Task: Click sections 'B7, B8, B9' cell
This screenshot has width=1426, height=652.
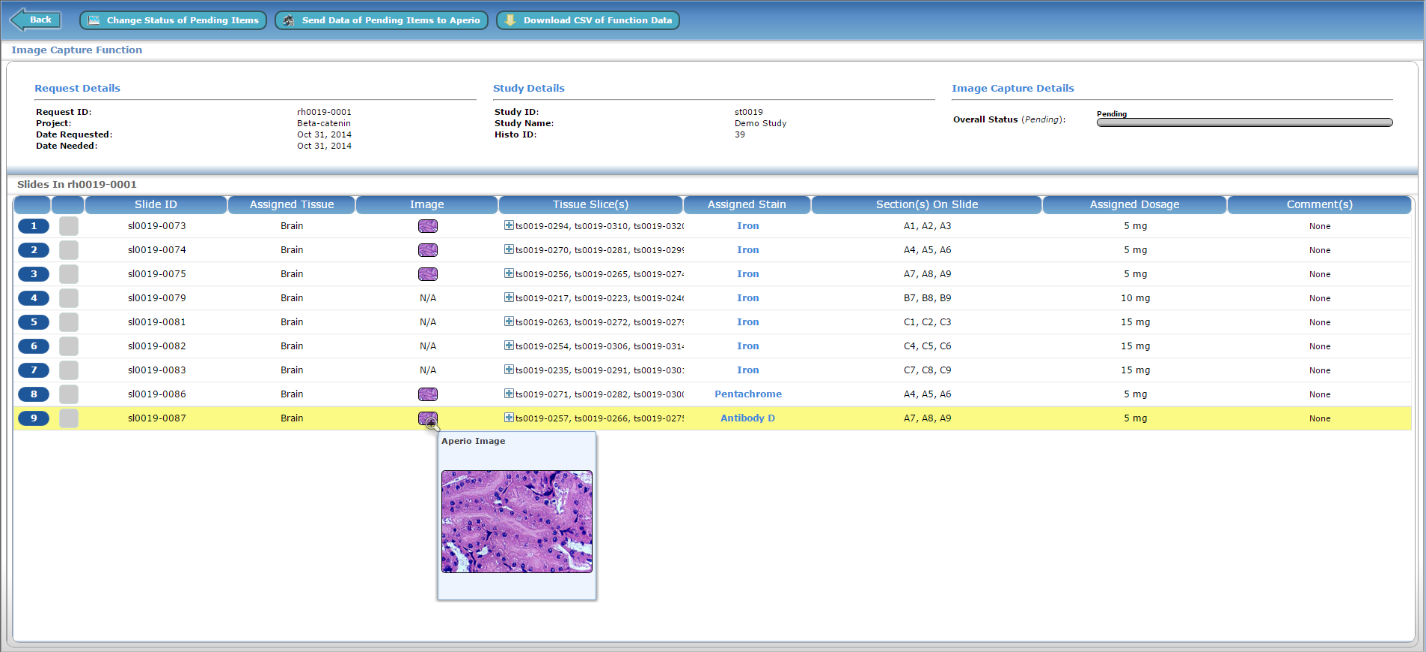Action: (x=927, y=298)
